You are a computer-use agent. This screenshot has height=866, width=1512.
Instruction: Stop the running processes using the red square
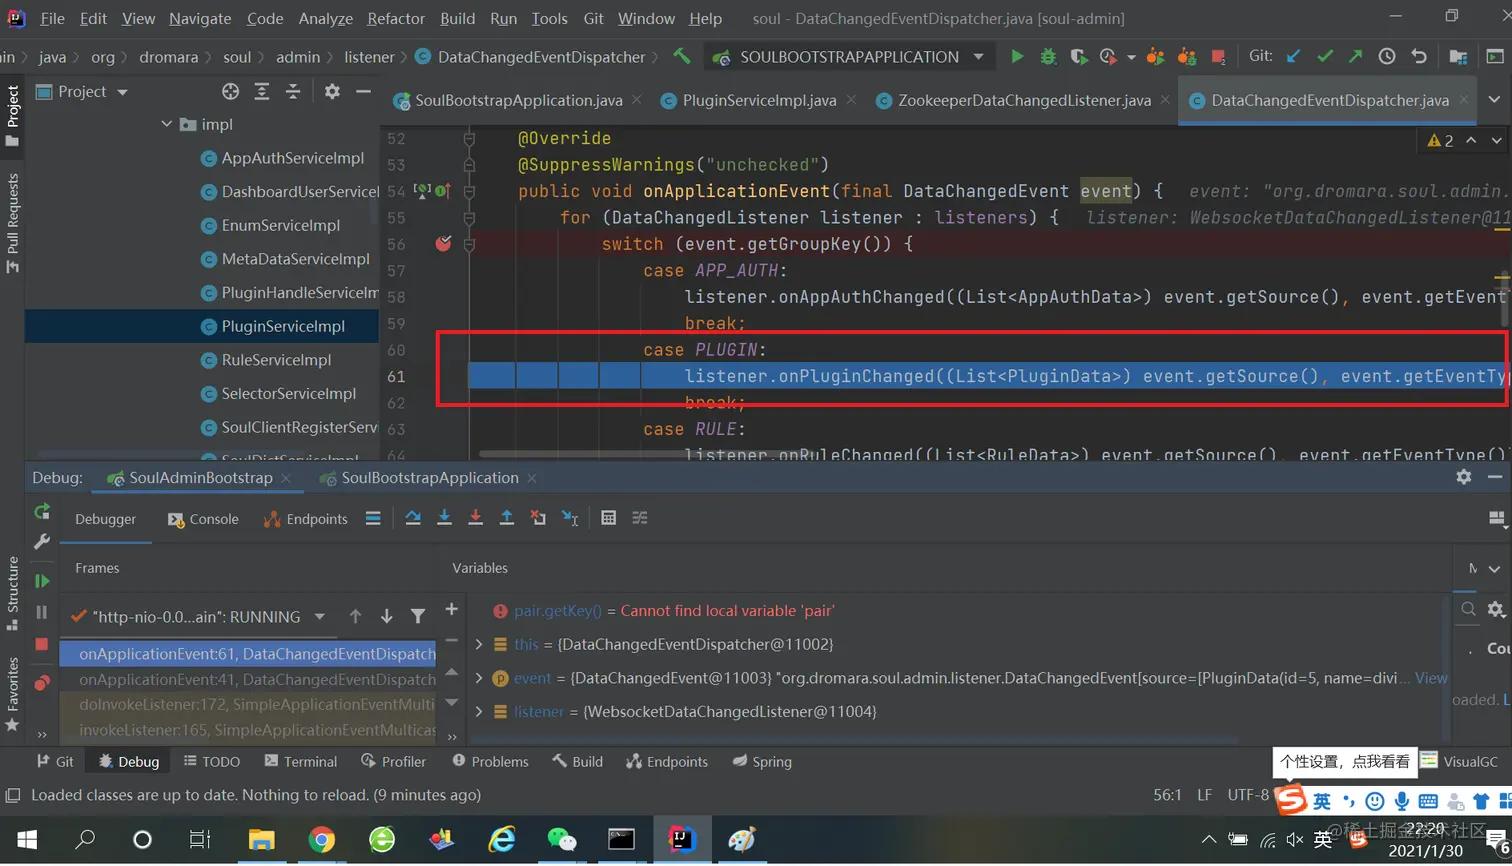[1218, 57]
